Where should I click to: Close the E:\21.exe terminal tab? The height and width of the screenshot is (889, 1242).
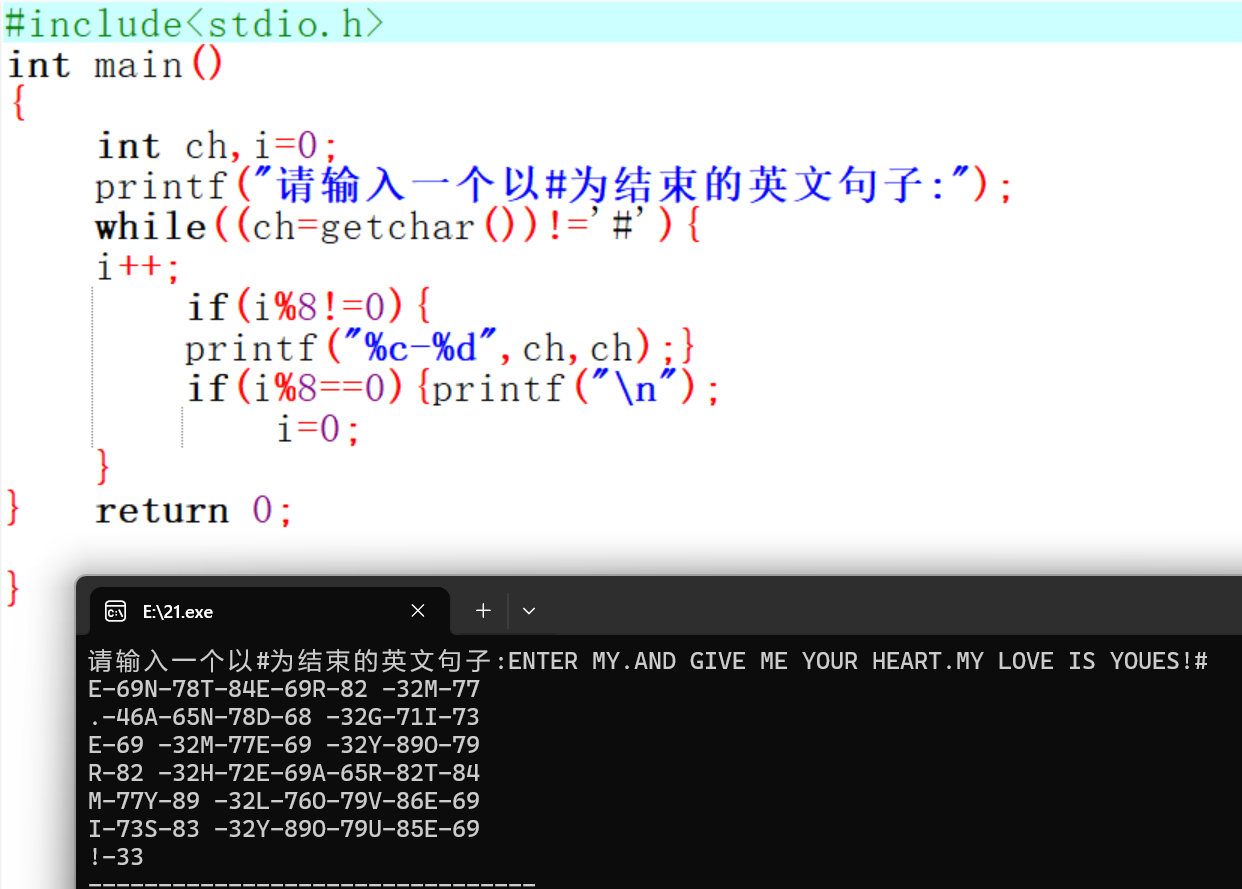pyautogui.click(x=418, y=611)
